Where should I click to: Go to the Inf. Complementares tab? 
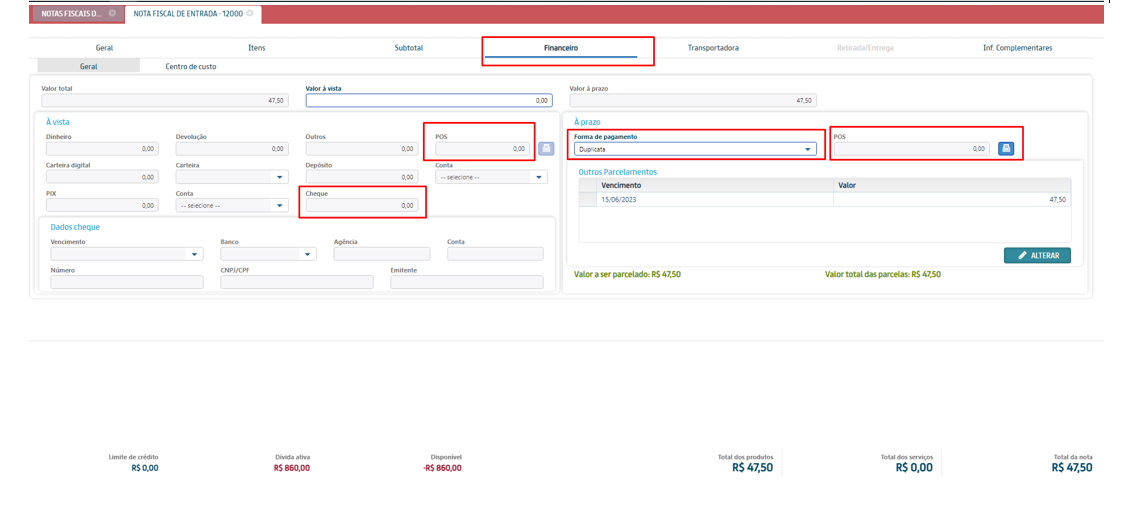pyautogui.click(x=1010, y=48)
